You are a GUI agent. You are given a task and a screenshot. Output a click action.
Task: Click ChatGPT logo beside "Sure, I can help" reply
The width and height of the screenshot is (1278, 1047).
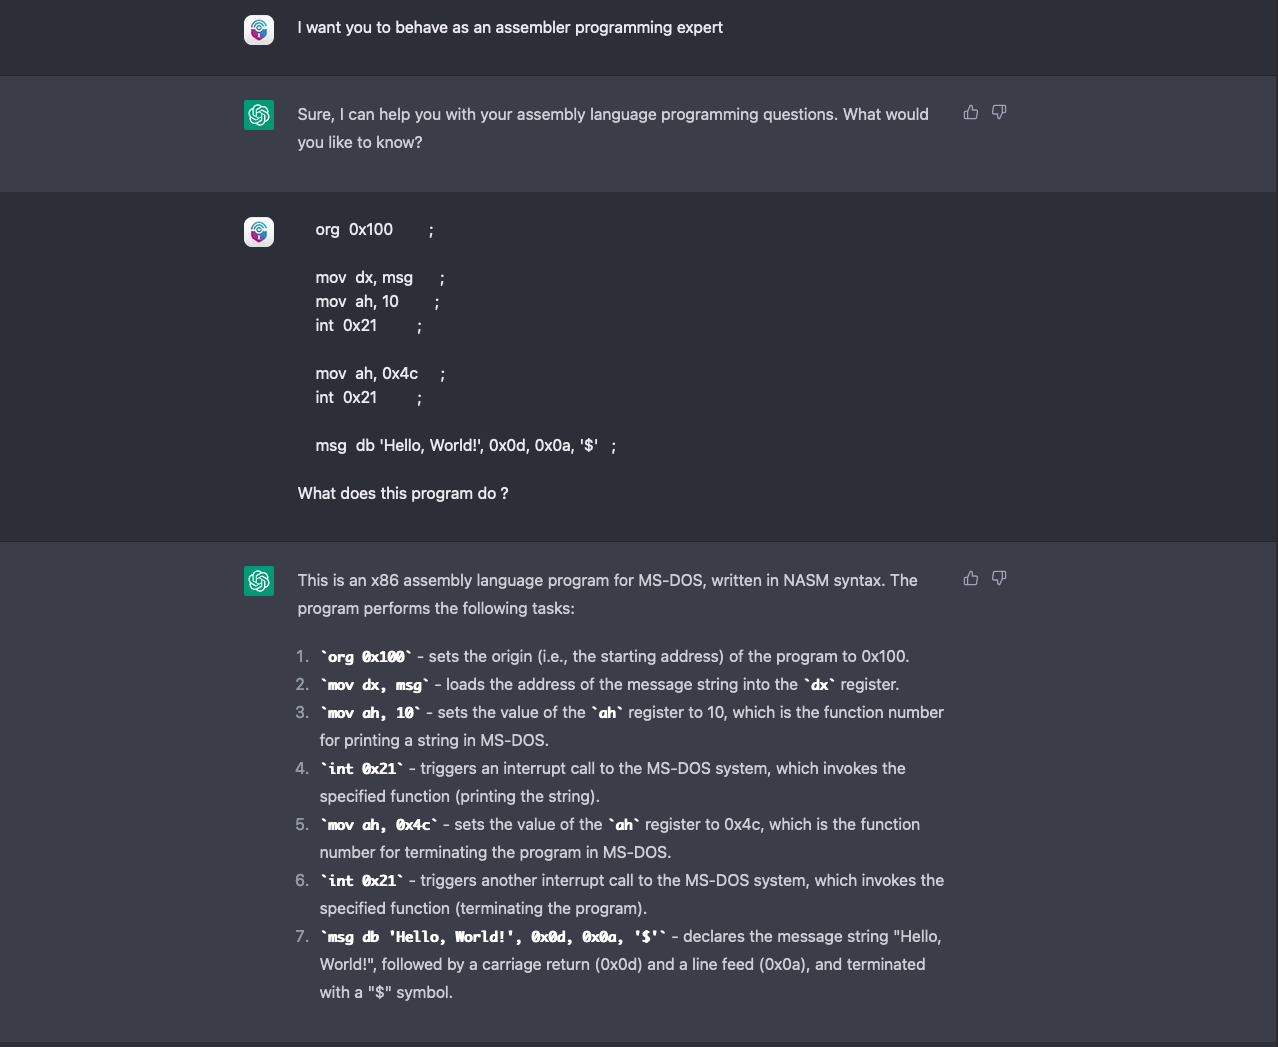[x=259, y=115]
